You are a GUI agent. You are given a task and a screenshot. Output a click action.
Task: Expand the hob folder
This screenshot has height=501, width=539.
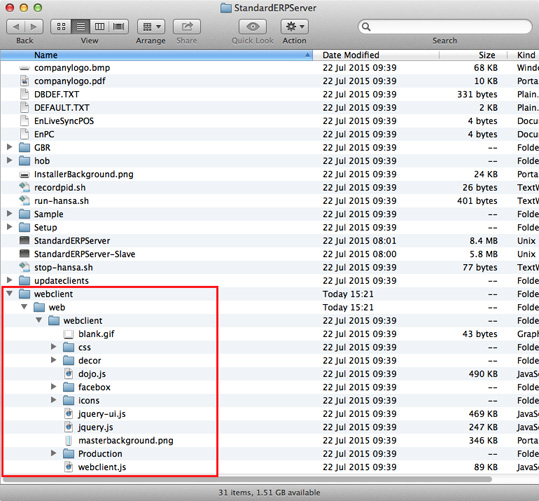point(10,161)
